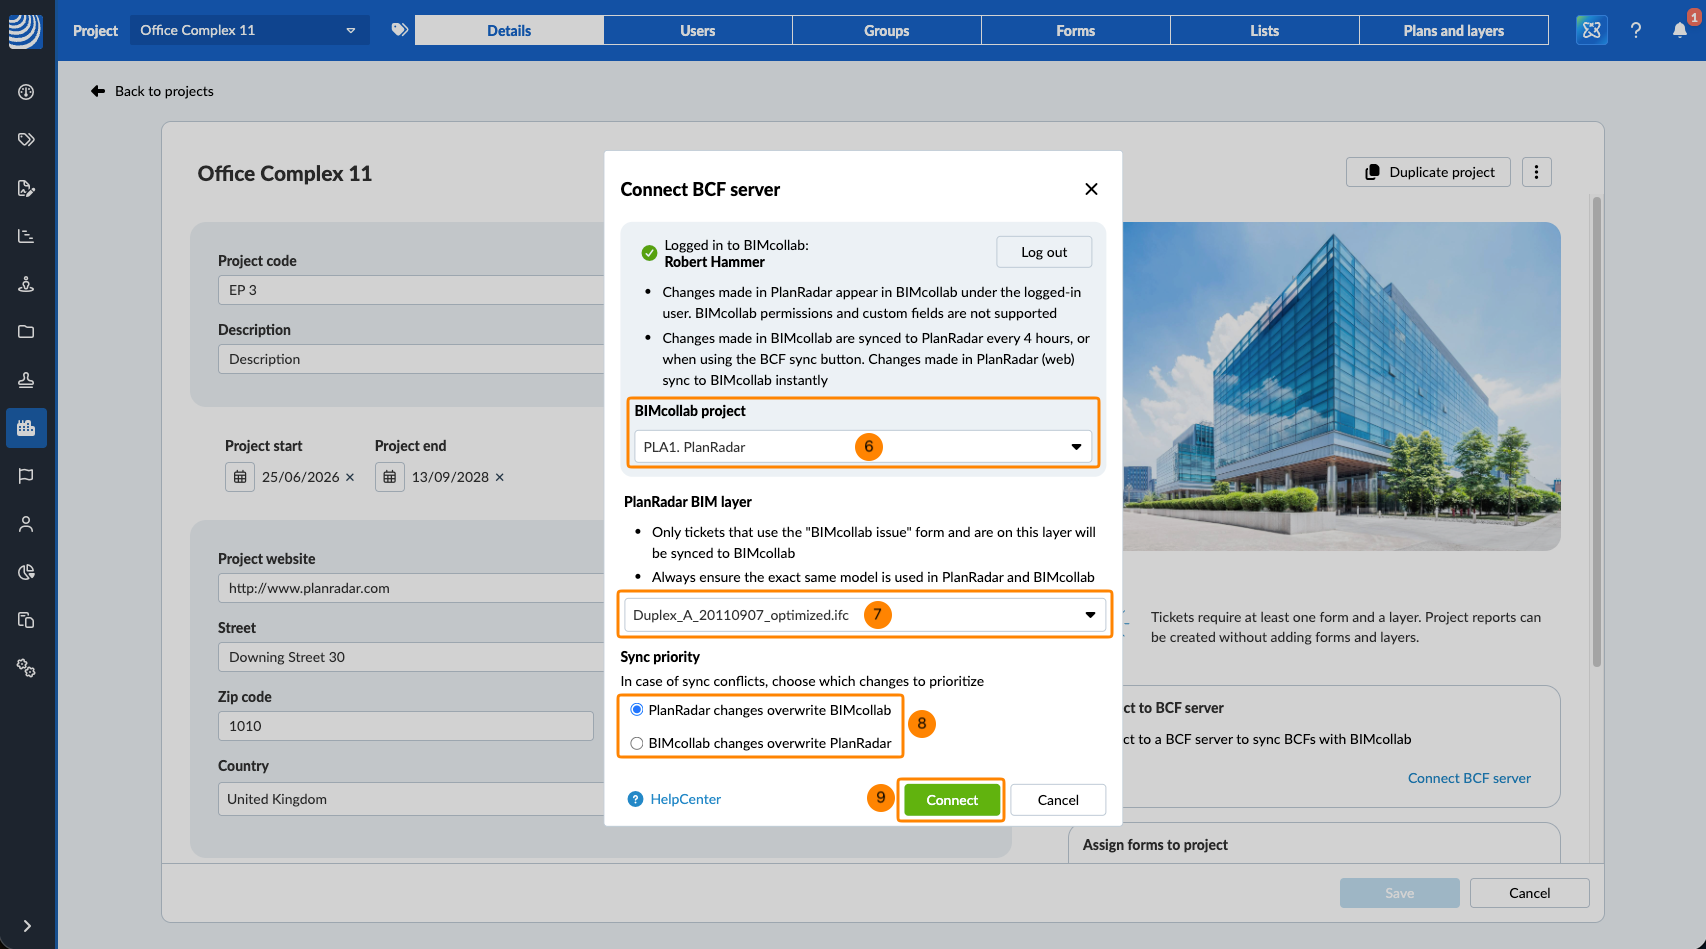Open the location pin icon in sidebar
This screenshot has width=1706, height=949.
tap(26, 284)
